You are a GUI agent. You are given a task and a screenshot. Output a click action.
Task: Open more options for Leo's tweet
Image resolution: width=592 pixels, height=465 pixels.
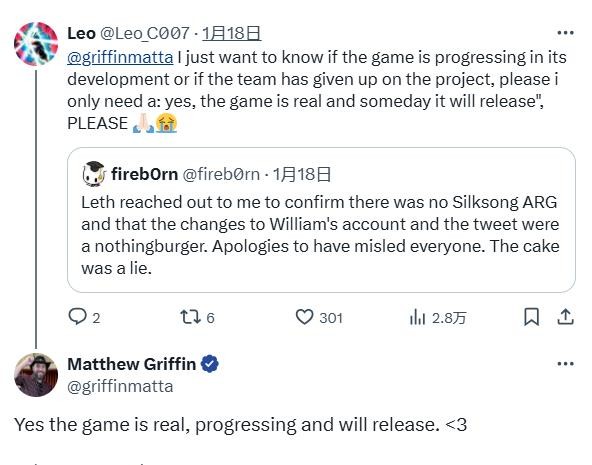pos(565,33)
